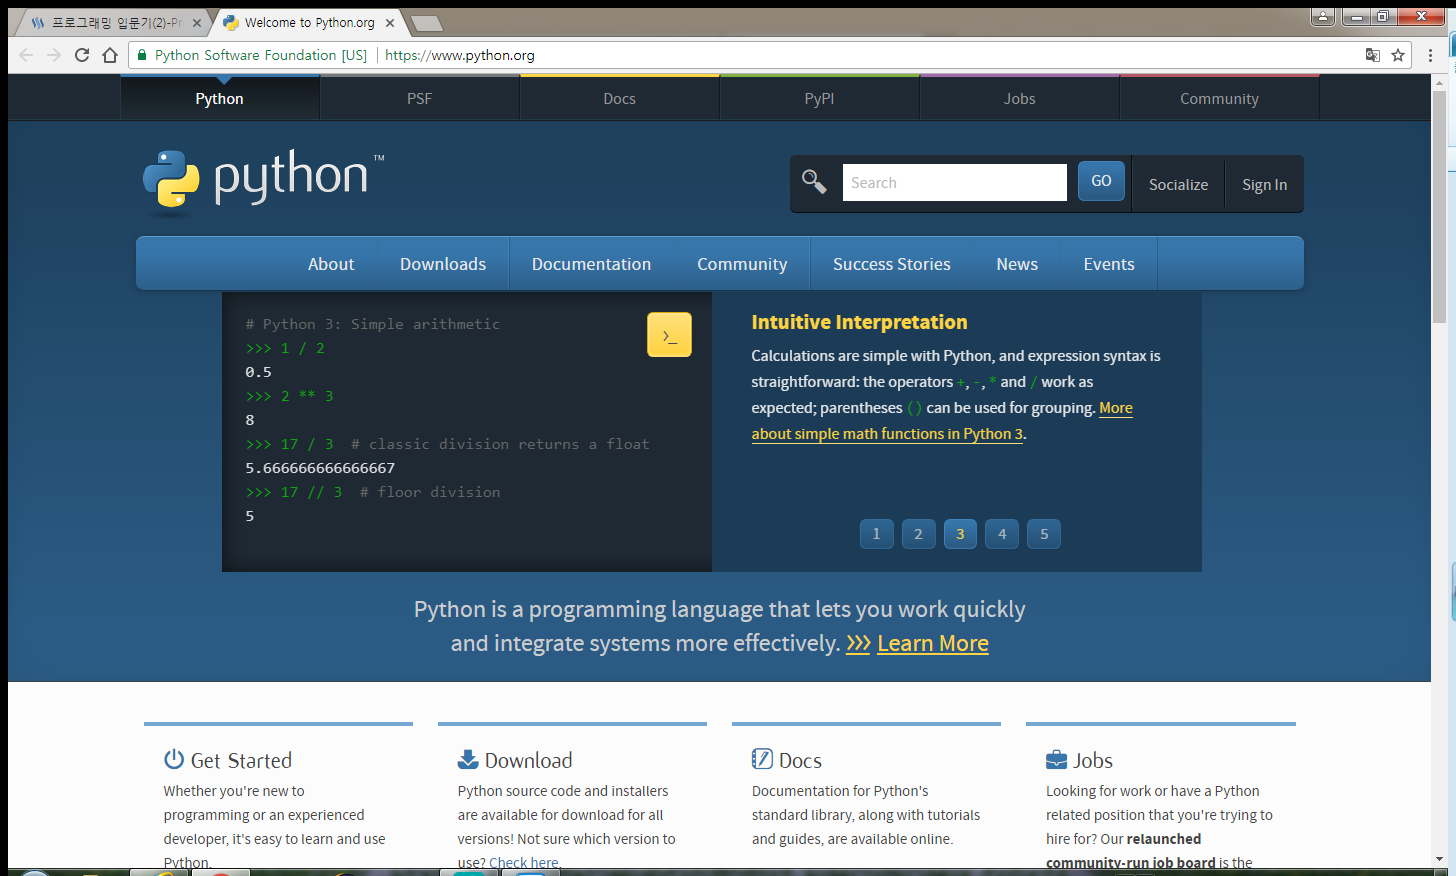This screenshot has height=876, width=1456.
Task: Open the PyPI top navigation tab
Action: click(x=820, y=98)
